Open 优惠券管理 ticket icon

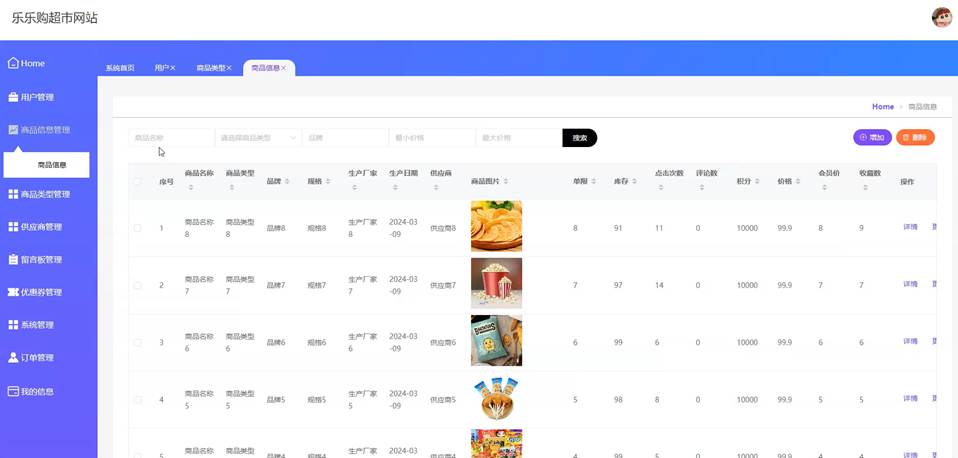tap(13, 292)
